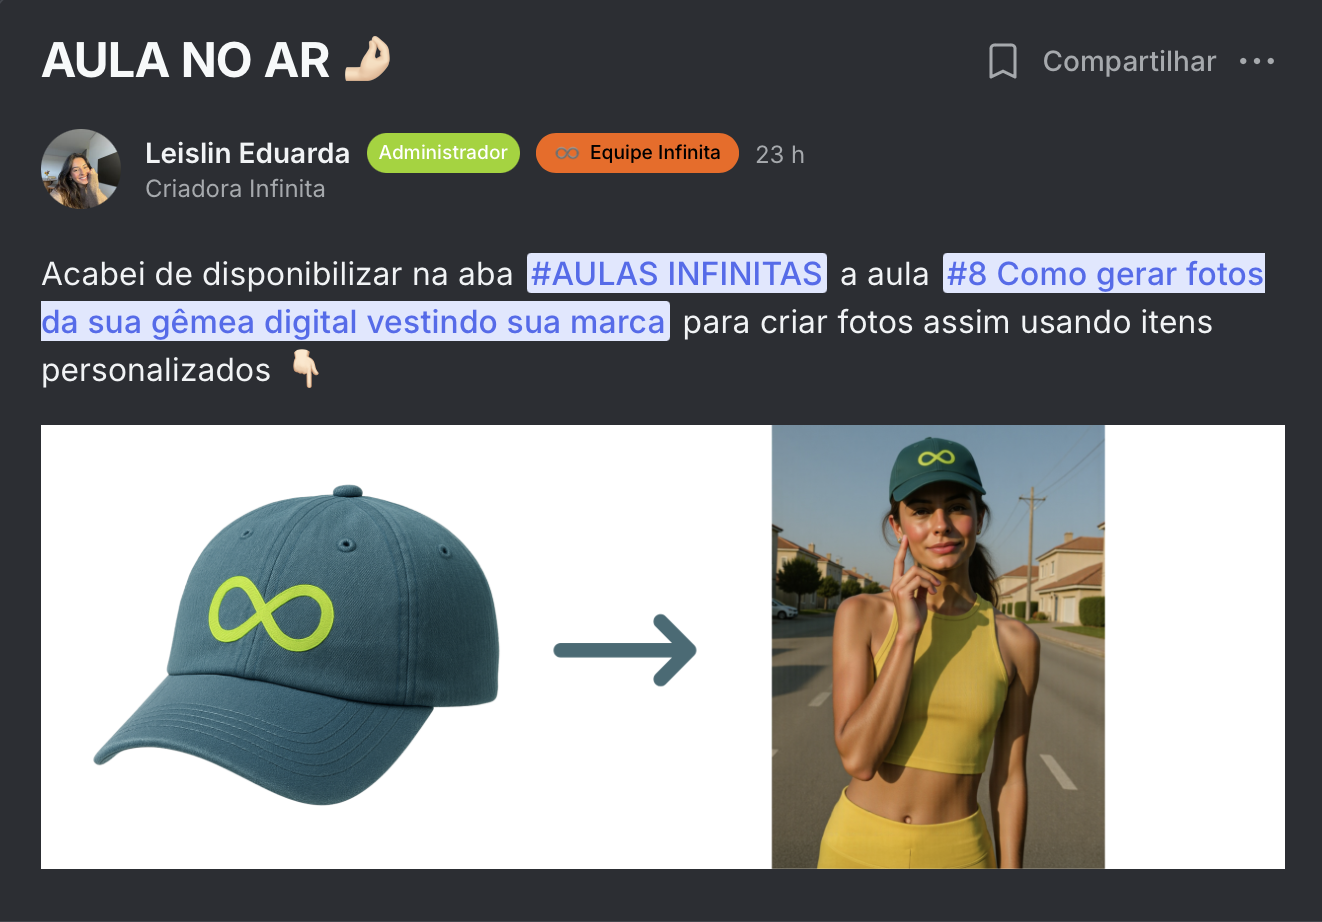
Task: Bookmark this post with the bookmark icon
Action: 1002,61
